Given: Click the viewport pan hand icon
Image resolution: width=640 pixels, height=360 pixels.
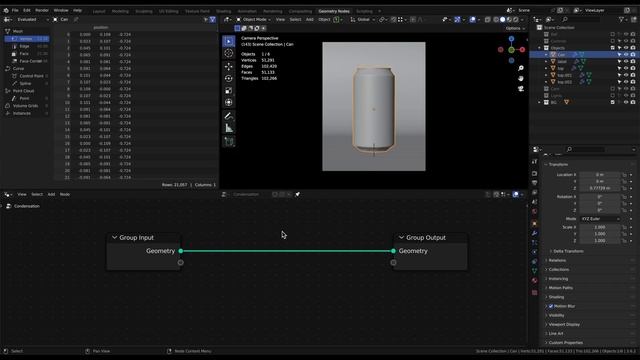Looking at the screenshot, I should (x=521, y=78).
